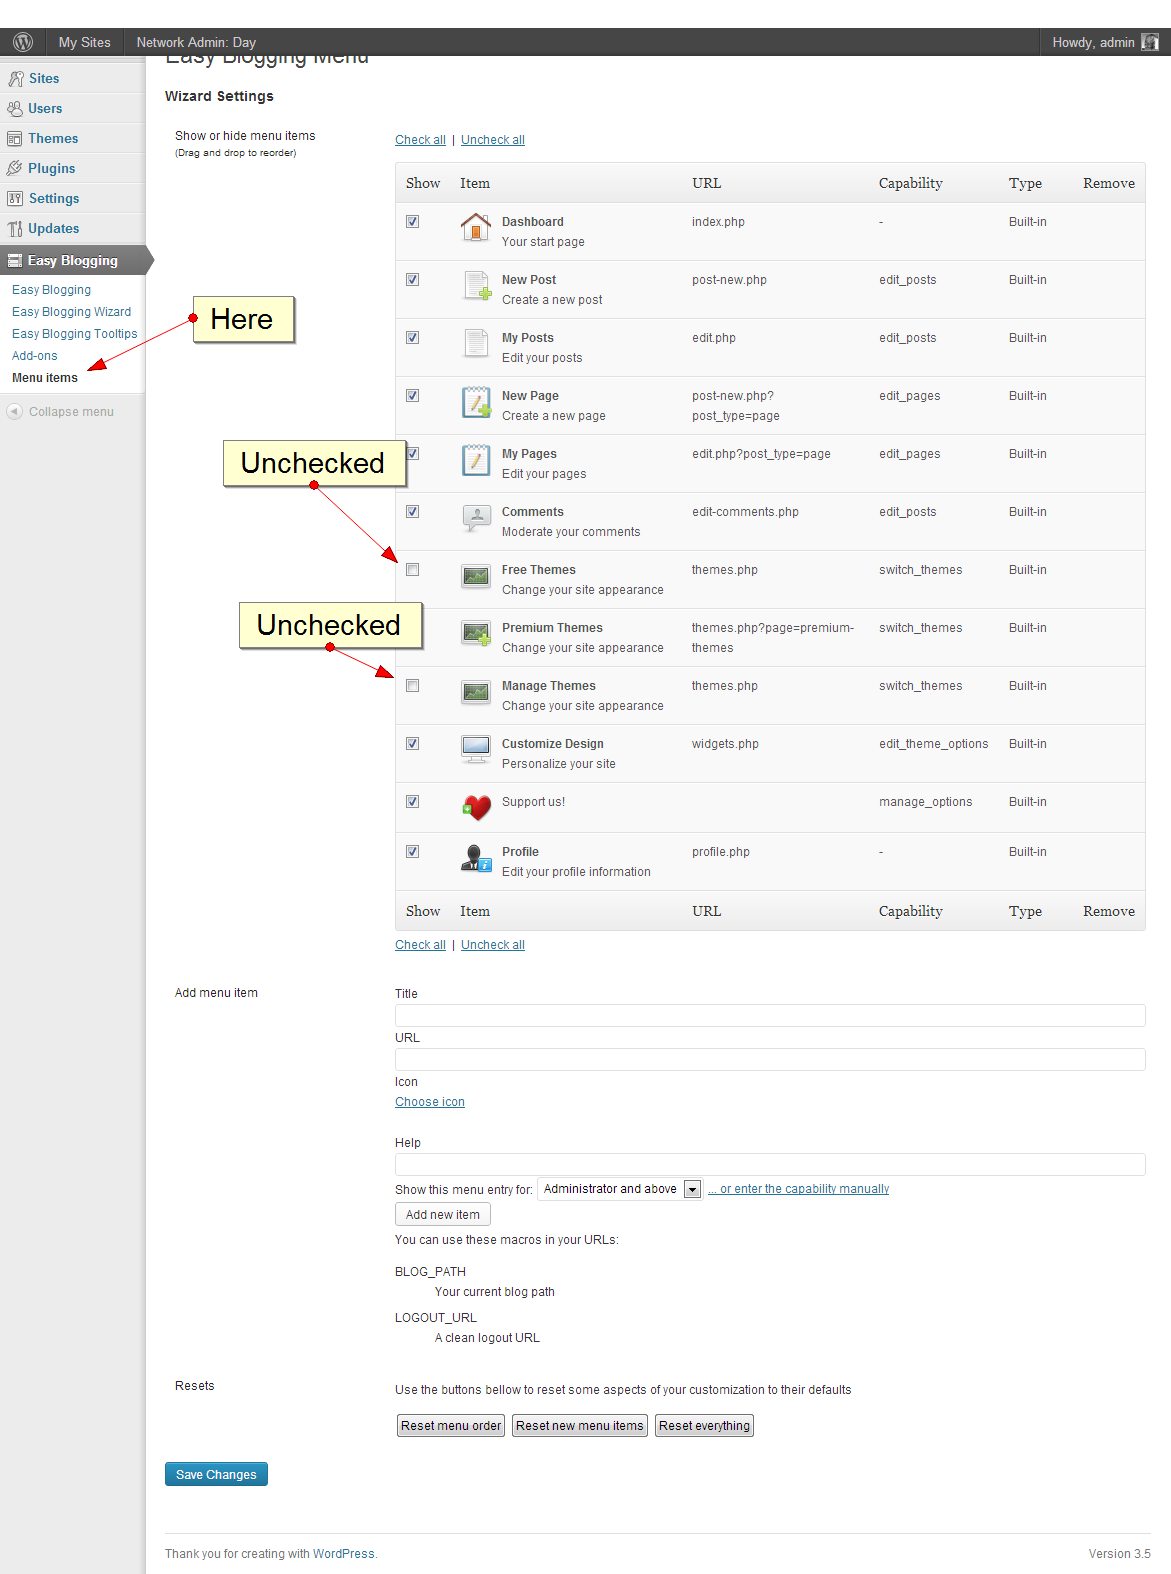Uncheck the Profile show checkbox
The image size is (1171, 1574).
[412, 852]
